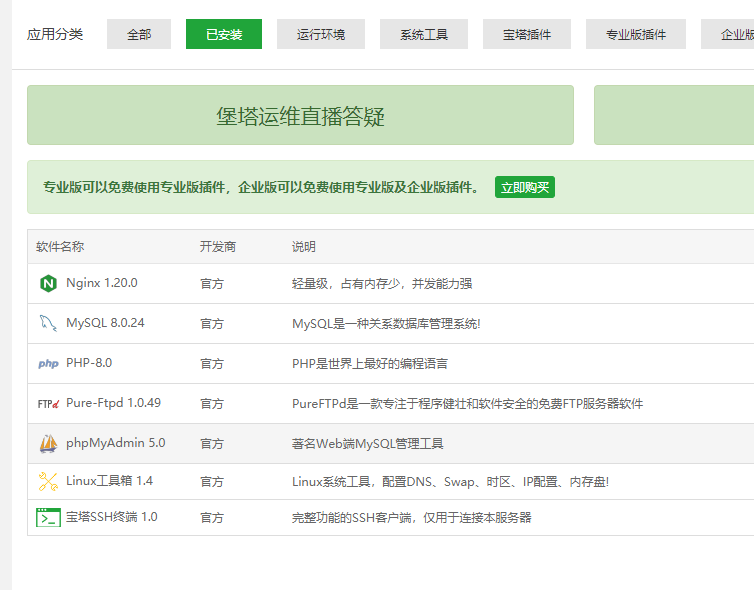Screen dimensions: 754x590
Task: Click the Pure-Ftpd FTP icon
Action: coord(48,403)
